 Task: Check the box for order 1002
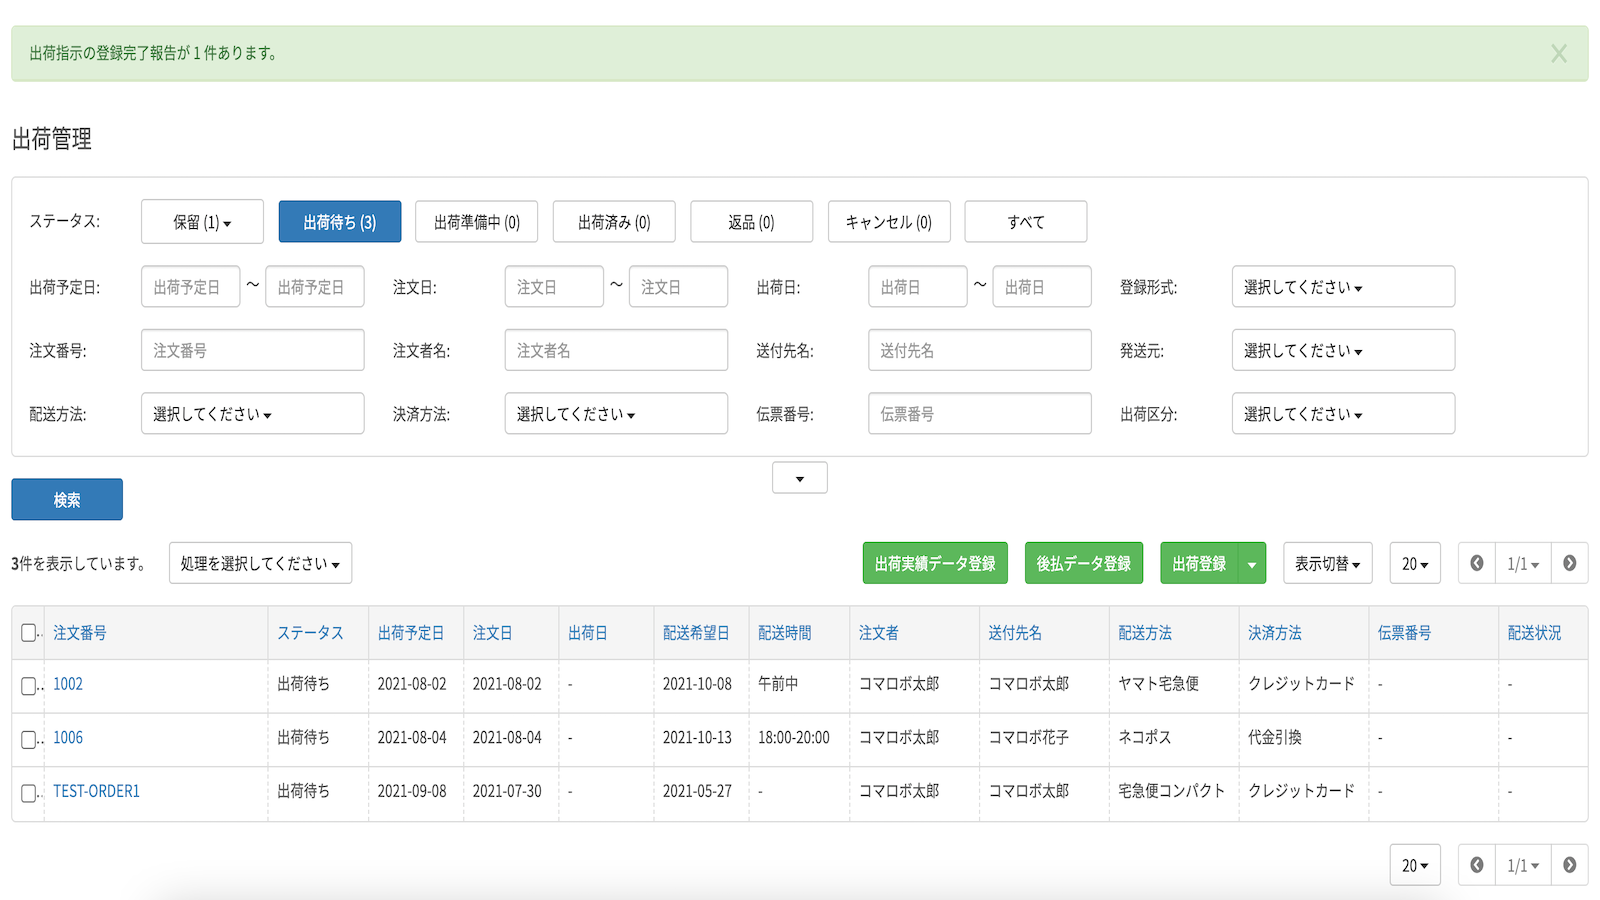coord(28,686)
